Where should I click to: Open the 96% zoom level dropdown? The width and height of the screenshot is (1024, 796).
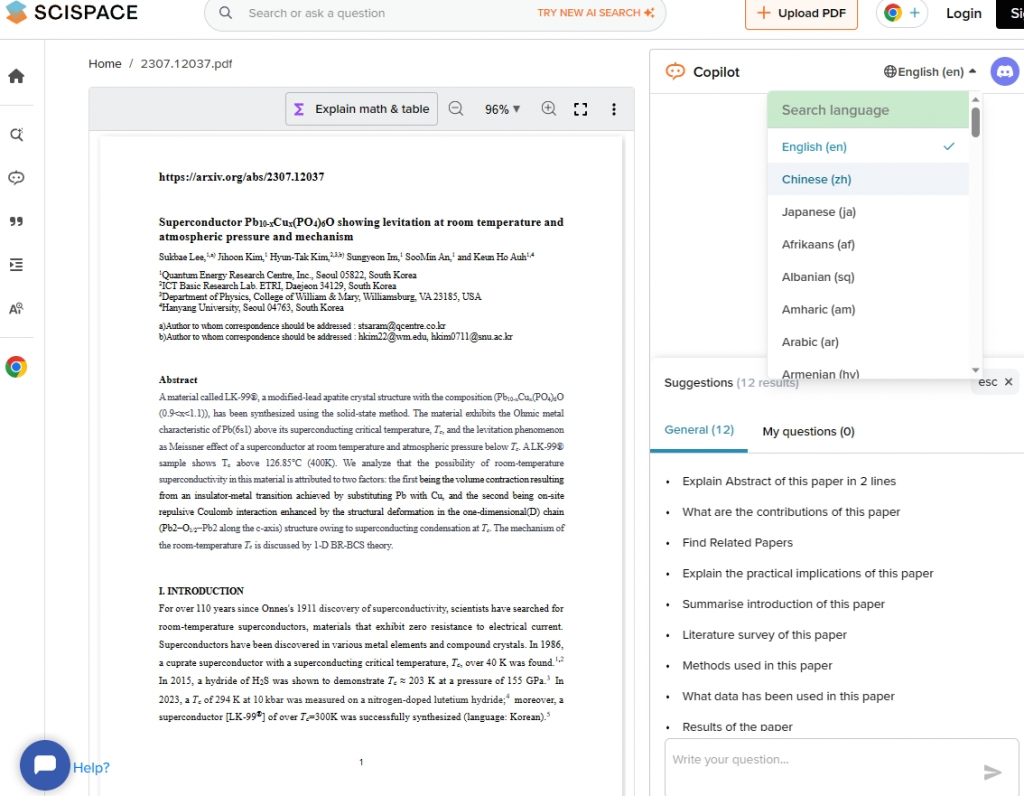click(502, 109)
